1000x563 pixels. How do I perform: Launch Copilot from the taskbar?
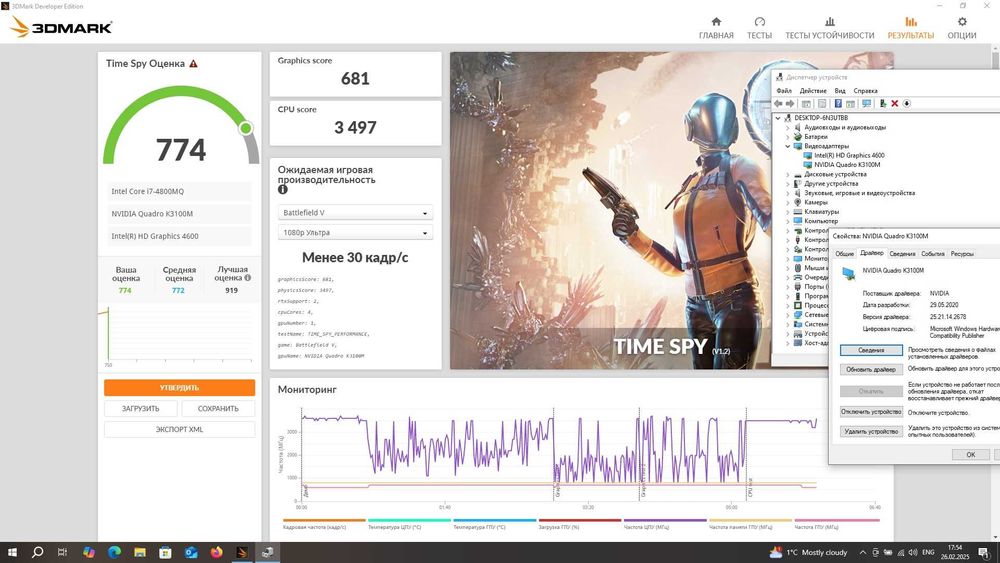coord(89,552)
